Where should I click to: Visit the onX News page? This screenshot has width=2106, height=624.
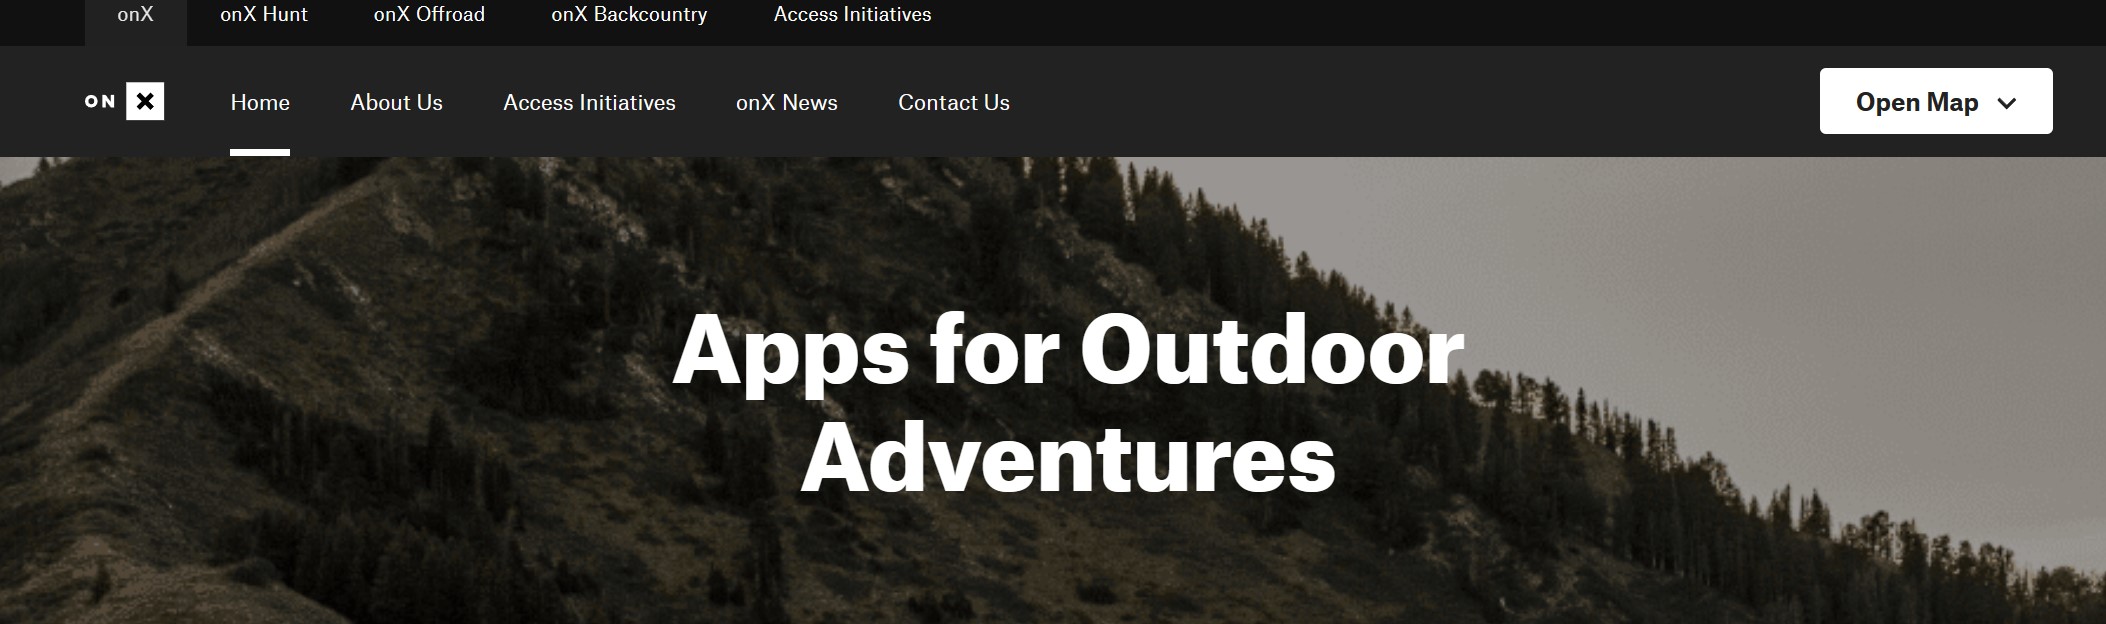click(x=787, y=102)
